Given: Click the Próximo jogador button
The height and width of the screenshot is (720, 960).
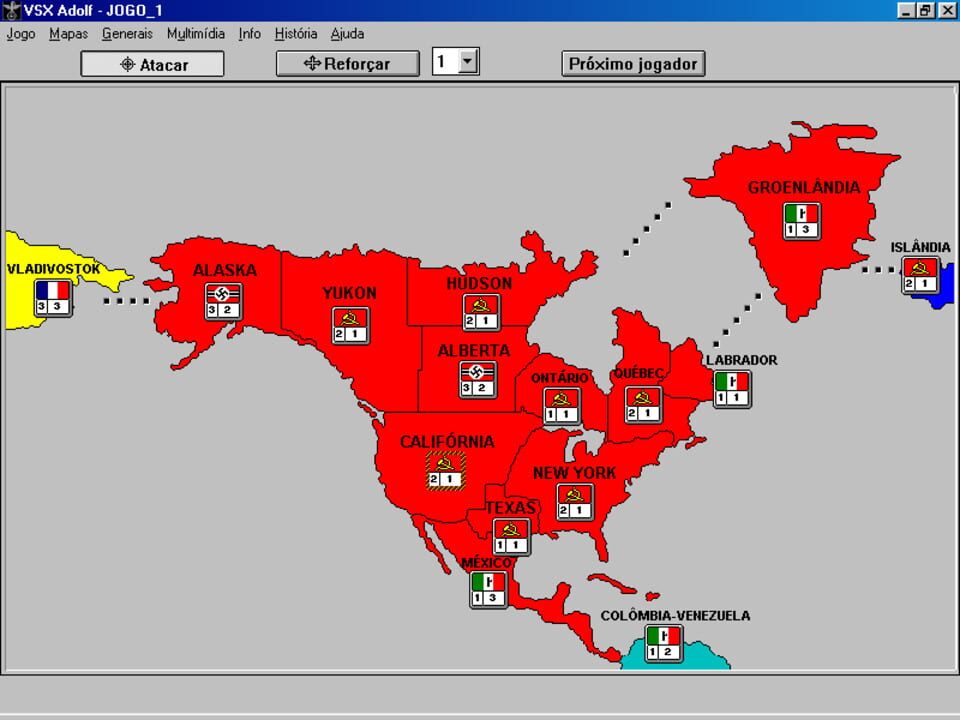Looking at the screenshot, I should tap(633, 64).
